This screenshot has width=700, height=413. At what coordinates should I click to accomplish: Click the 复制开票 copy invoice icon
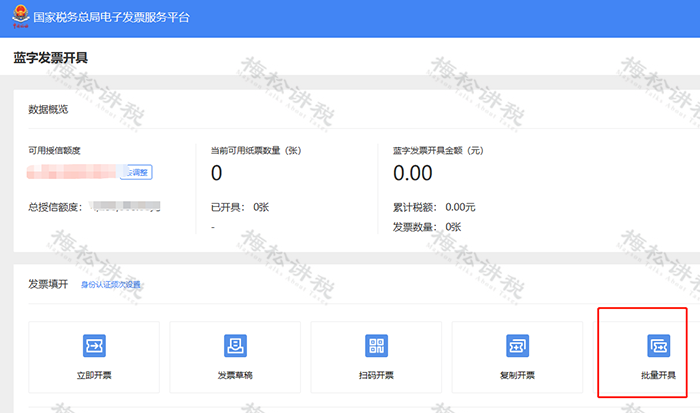pyautogui.click(x=517, y=346)
